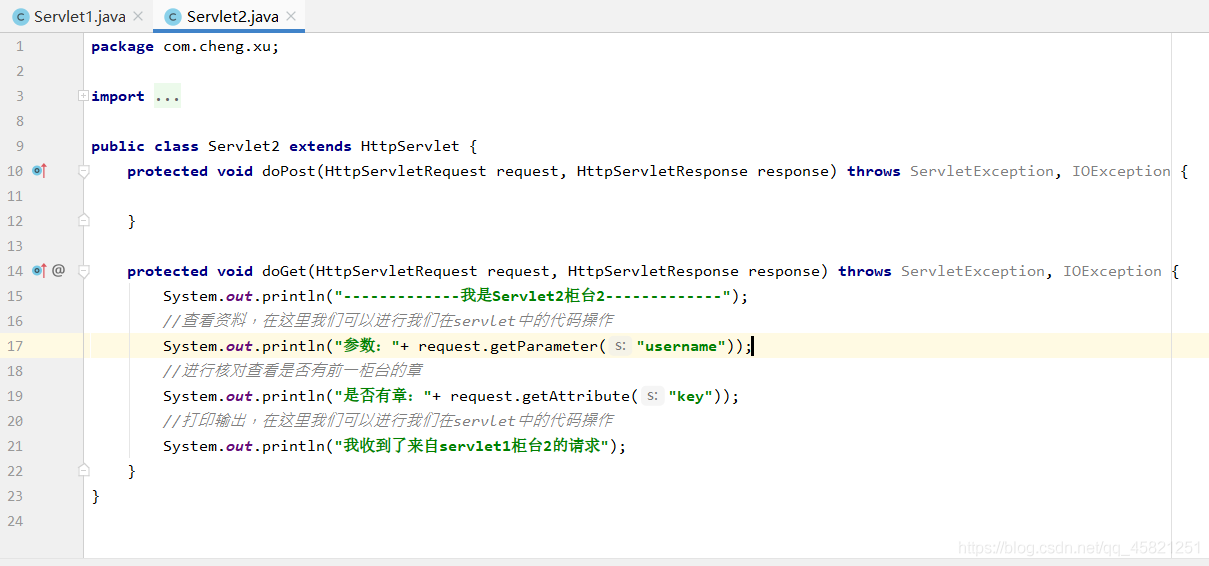Click the Servlet1.java class file icon

pos(20,17)
